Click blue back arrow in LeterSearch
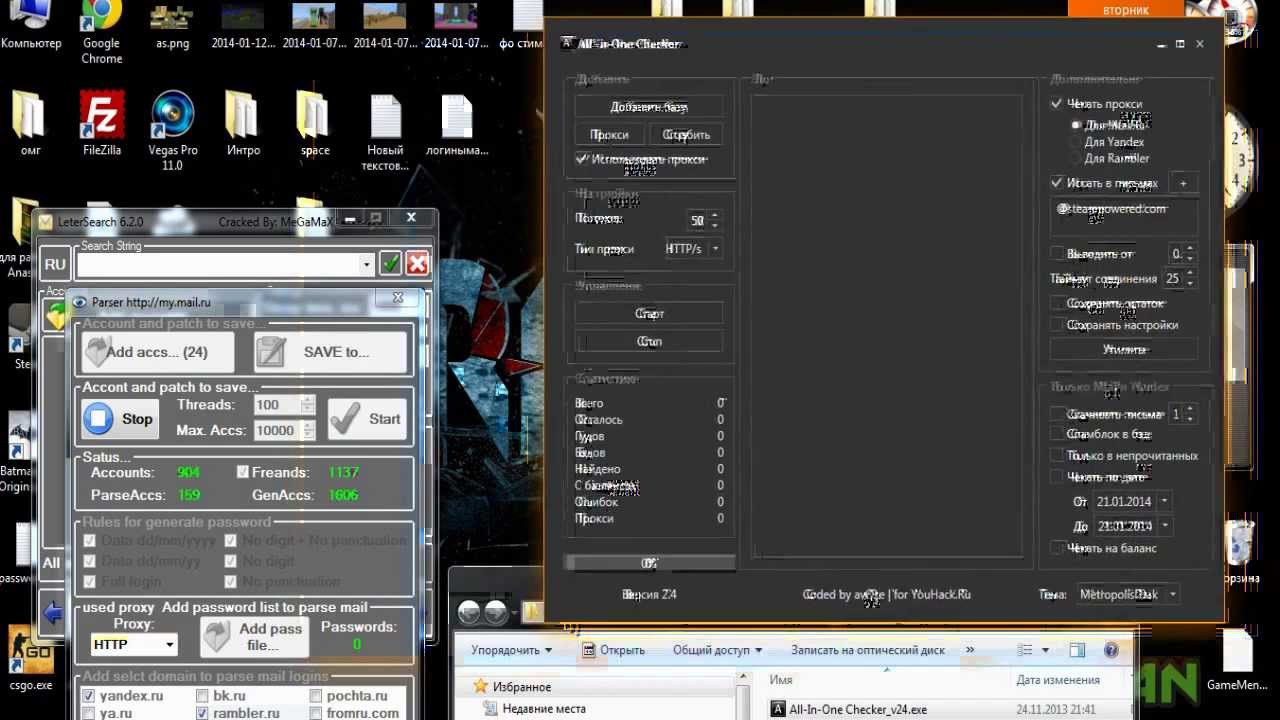Viewport: 1280px width, 720px height. coord(53,611)
